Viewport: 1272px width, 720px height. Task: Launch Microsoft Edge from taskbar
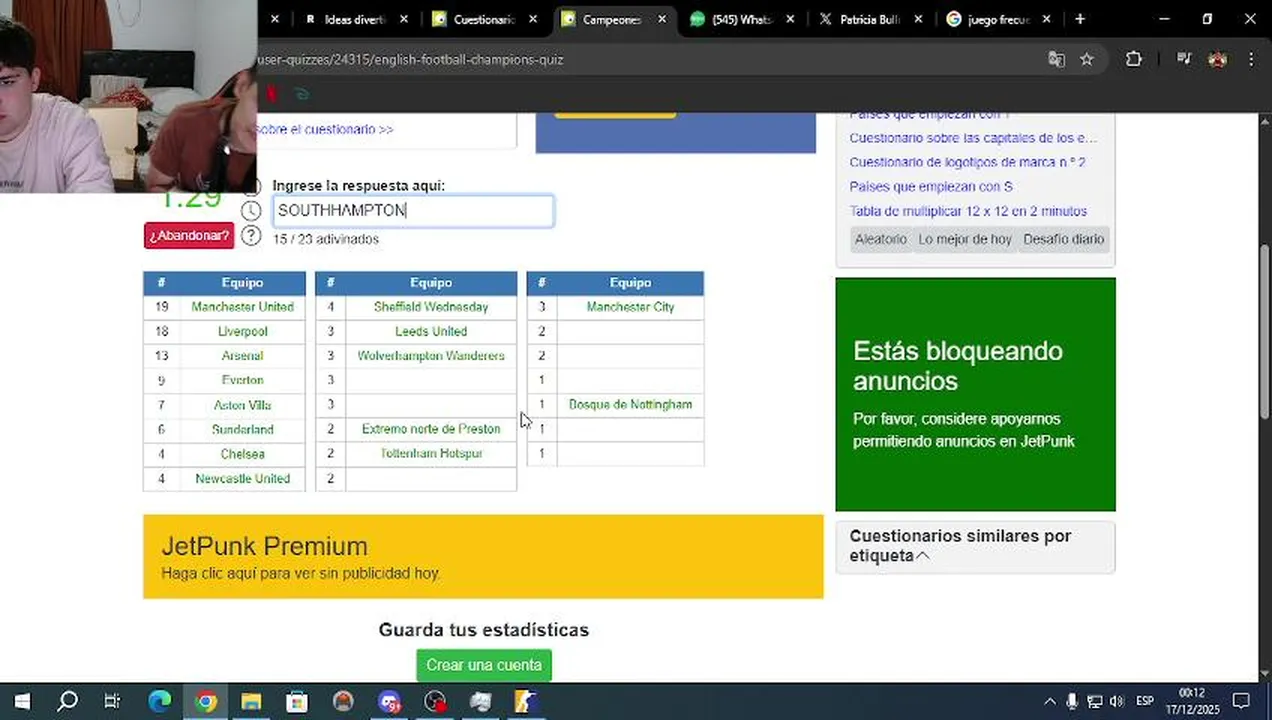click(160, 701)
